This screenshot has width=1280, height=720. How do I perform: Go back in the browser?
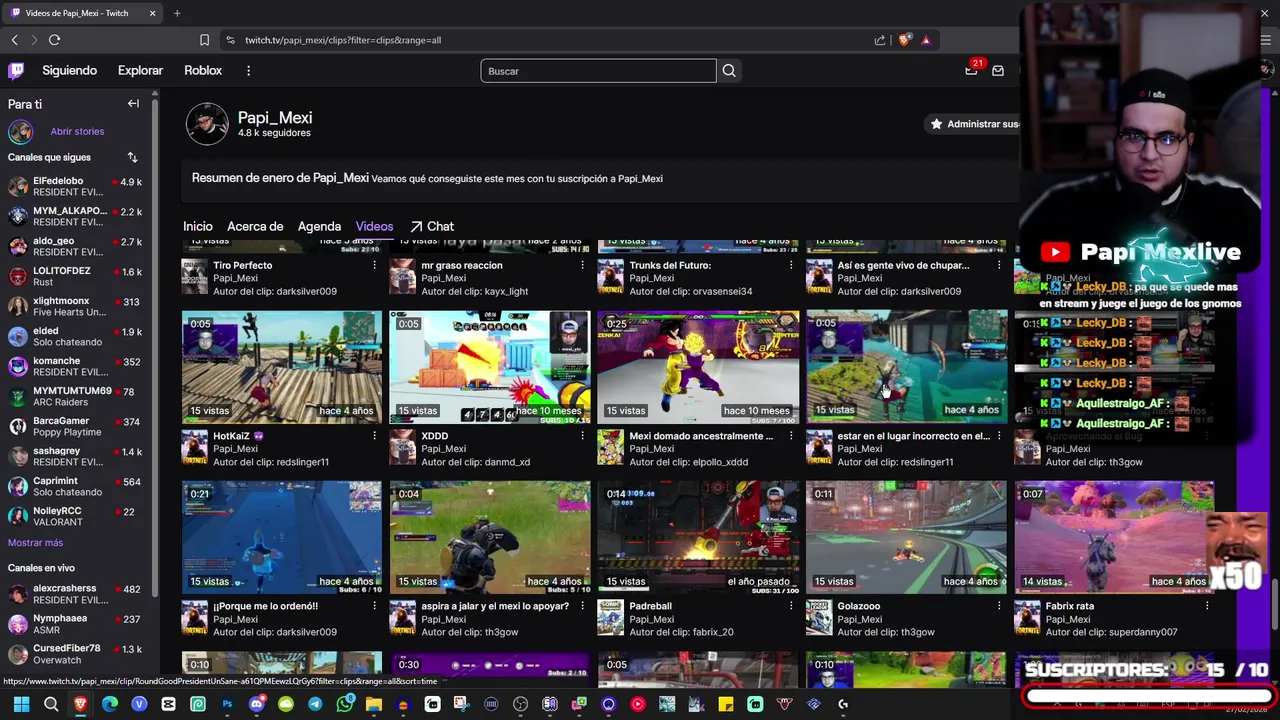[x=14, y=40]
